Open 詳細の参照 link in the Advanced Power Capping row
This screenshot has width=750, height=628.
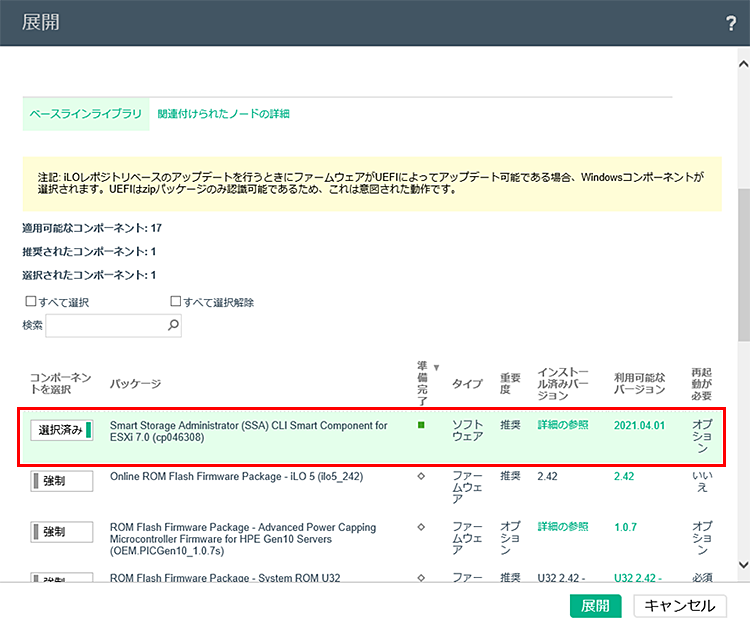point(563,527)
